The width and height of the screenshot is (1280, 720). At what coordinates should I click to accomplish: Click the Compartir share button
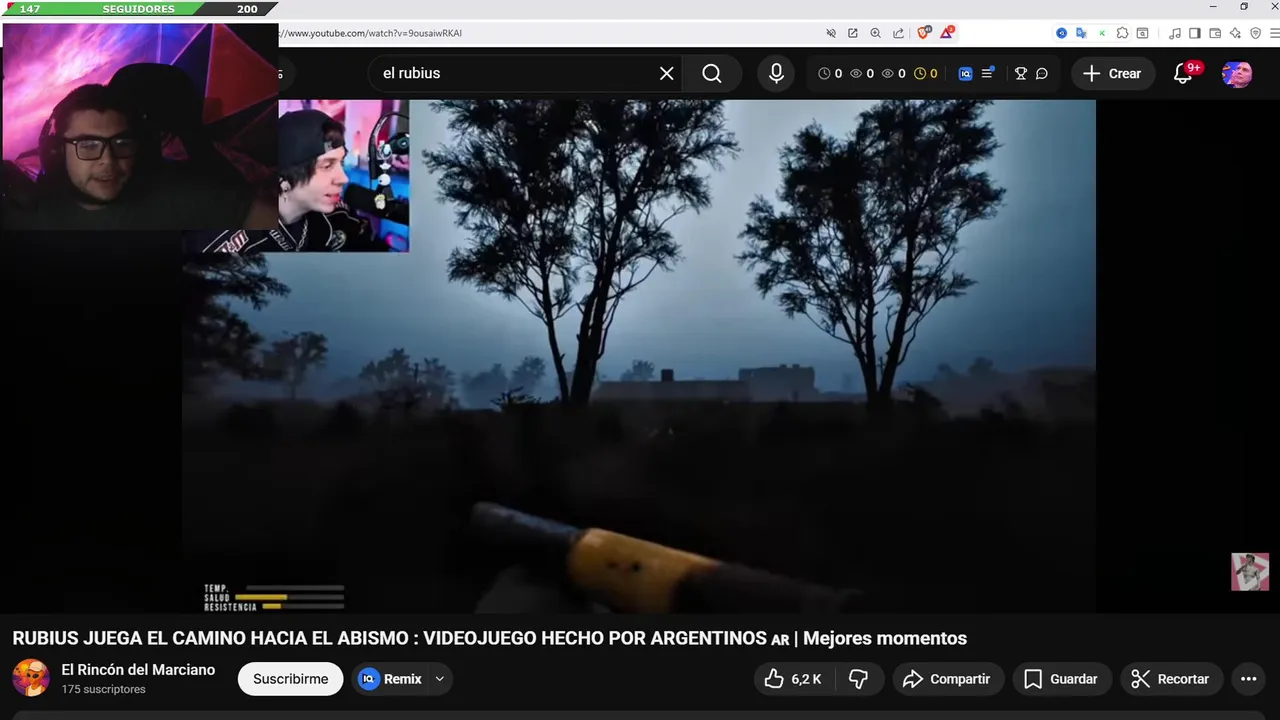pyautogui.click(x=946, y=679)
